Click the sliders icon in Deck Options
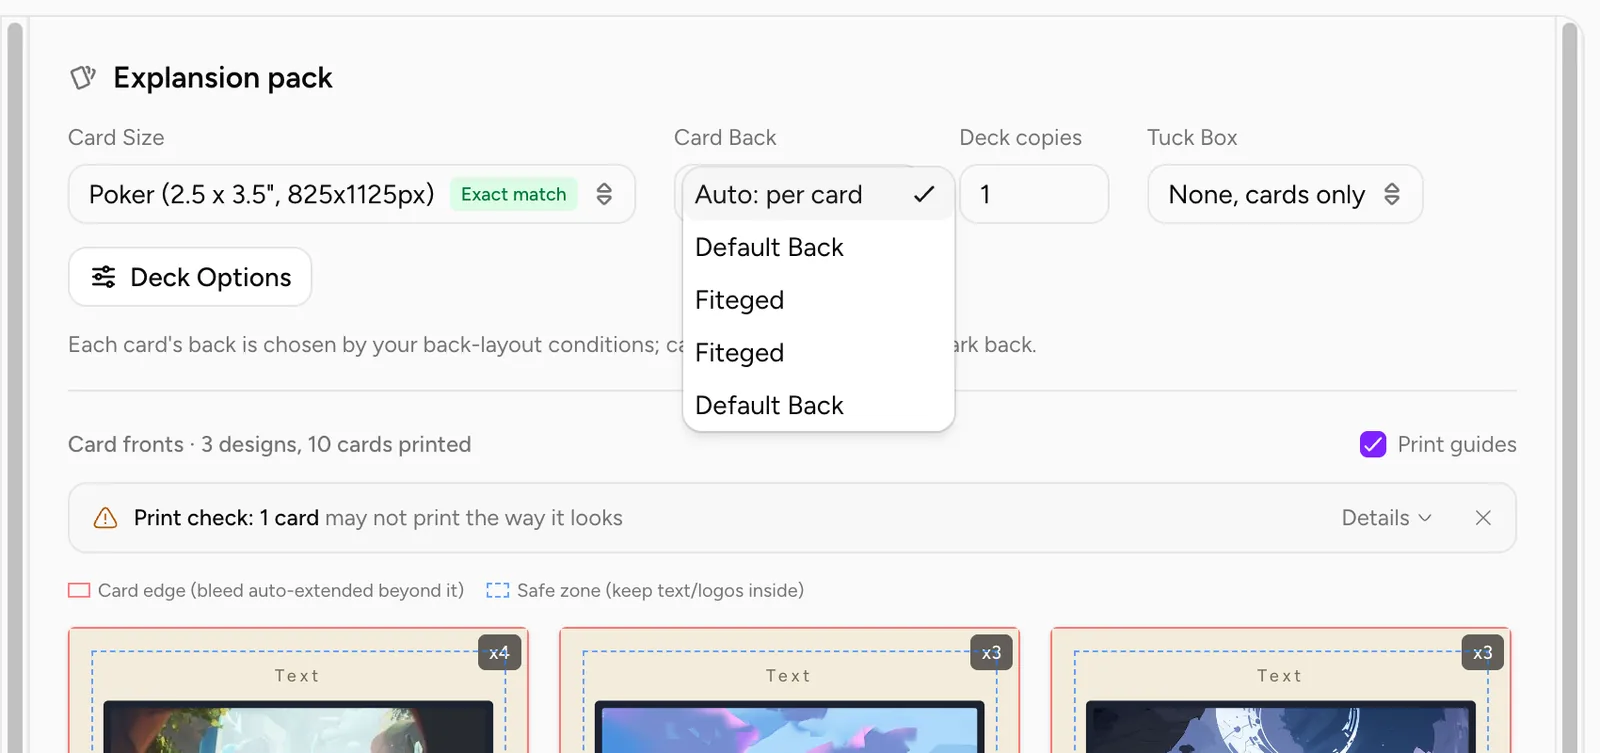This screenshot has height=753, width=1600. pyautogui.click(x=103, y=277)
